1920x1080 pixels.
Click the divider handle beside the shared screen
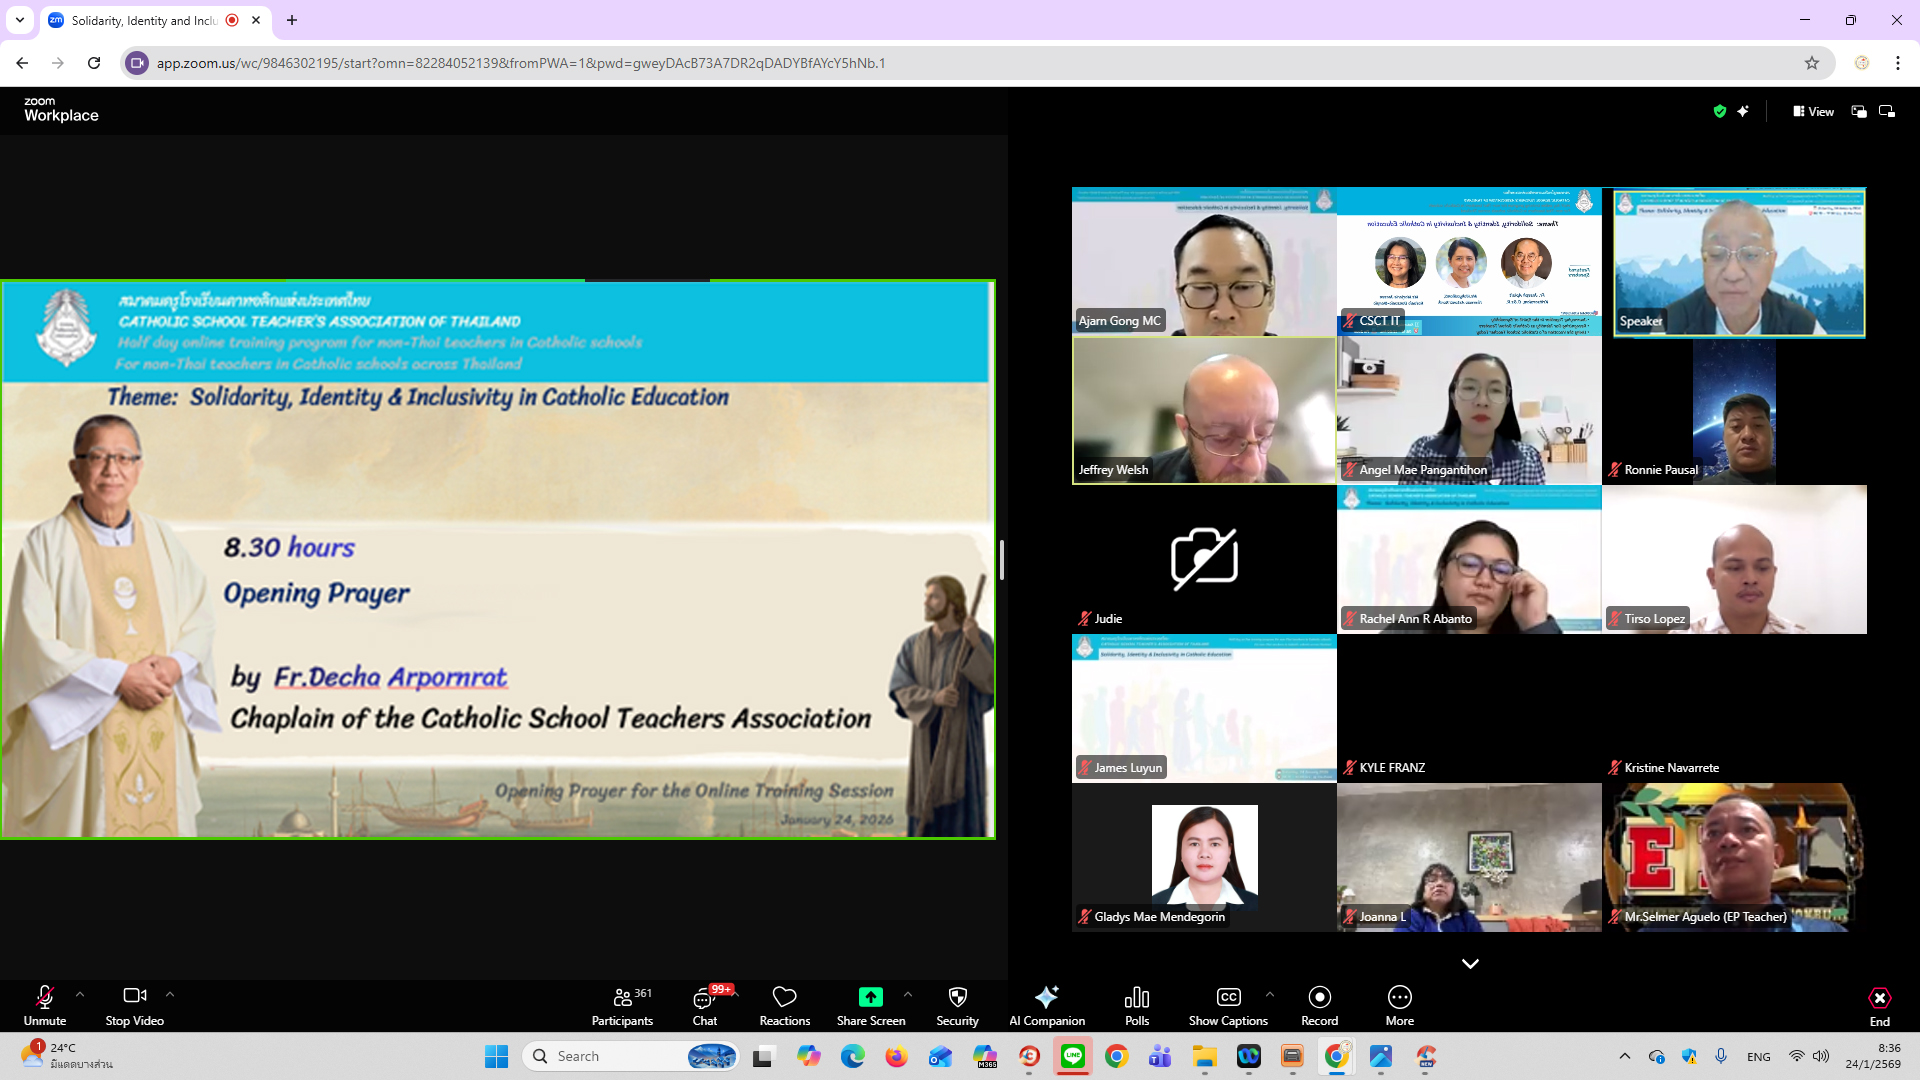click(1001, 559)
